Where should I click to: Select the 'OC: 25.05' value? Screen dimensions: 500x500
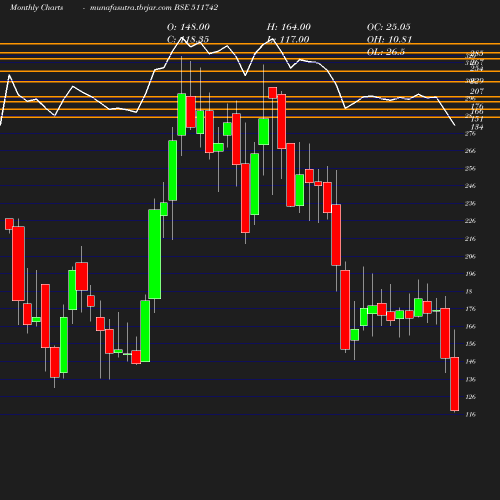389,27
